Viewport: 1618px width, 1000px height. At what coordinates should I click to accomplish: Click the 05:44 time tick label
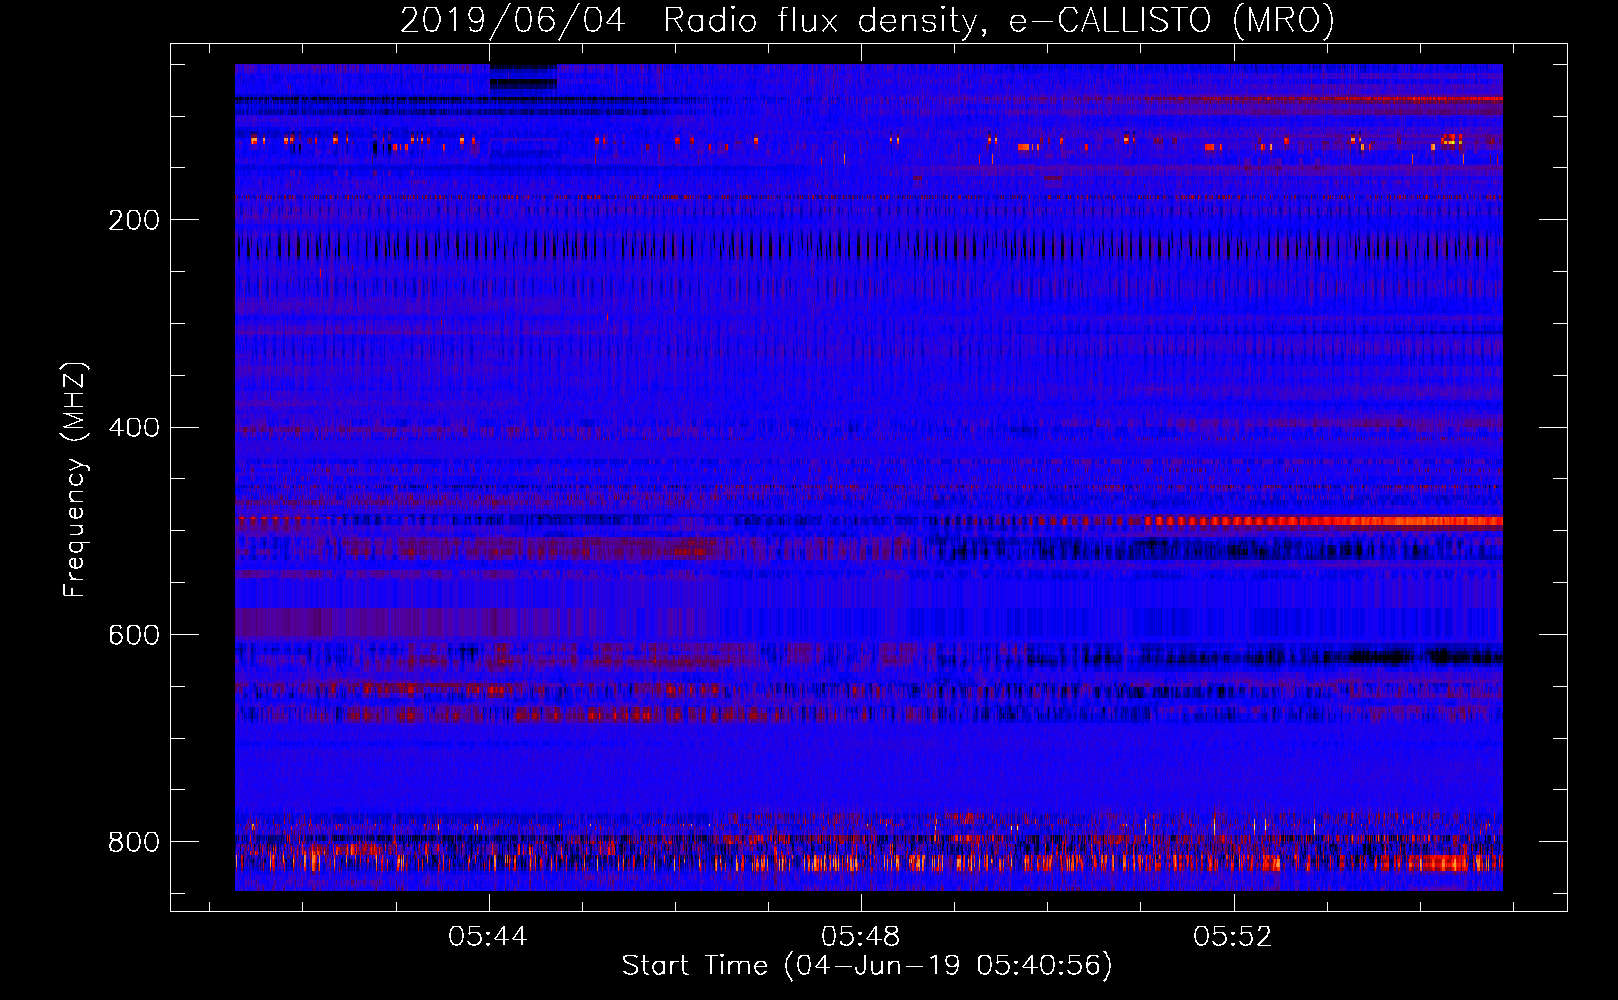pyautogui.click(x=488, y=937)
